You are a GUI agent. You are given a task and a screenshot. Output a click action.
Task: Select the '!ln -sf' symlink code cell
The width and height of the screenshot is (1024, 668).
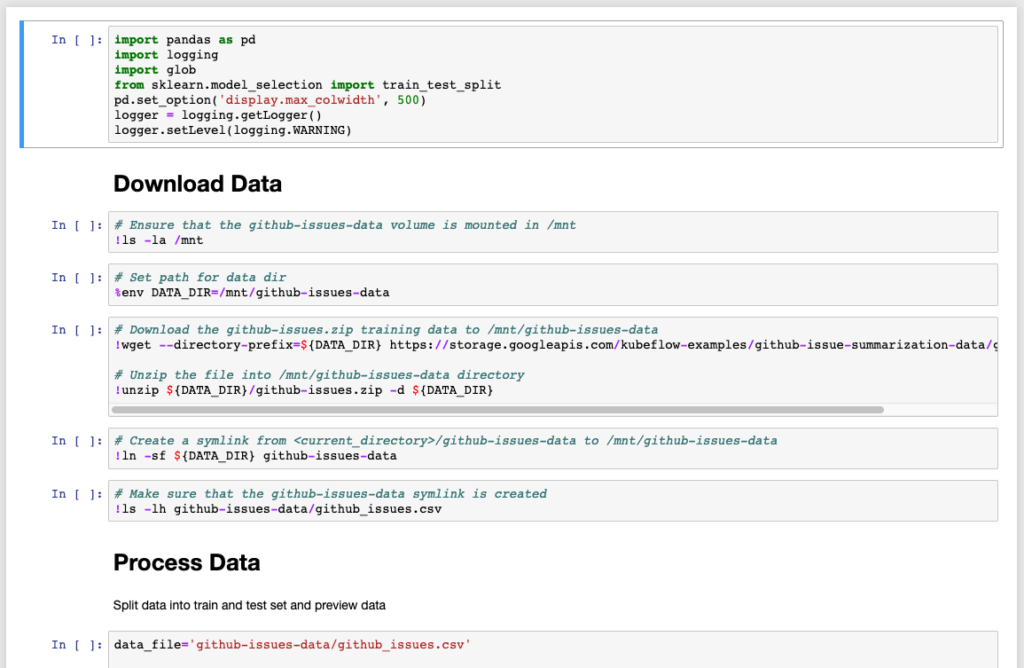[x=552, y=448]
